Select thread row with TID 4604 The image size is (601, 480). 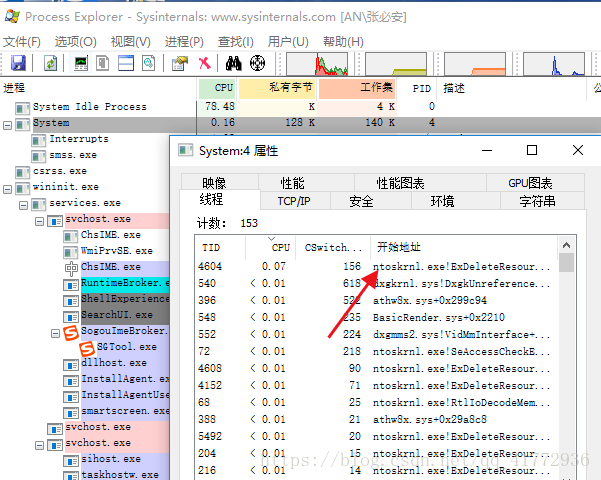(376, 266)
